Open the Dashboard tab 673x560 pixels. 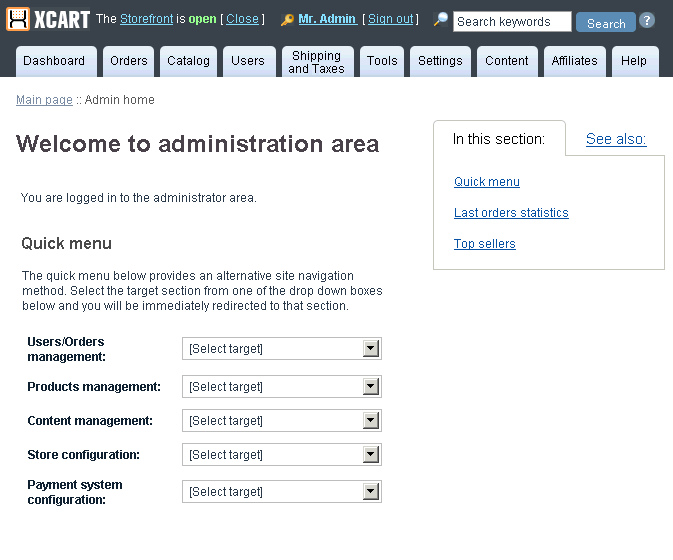[x=56, y=61]
